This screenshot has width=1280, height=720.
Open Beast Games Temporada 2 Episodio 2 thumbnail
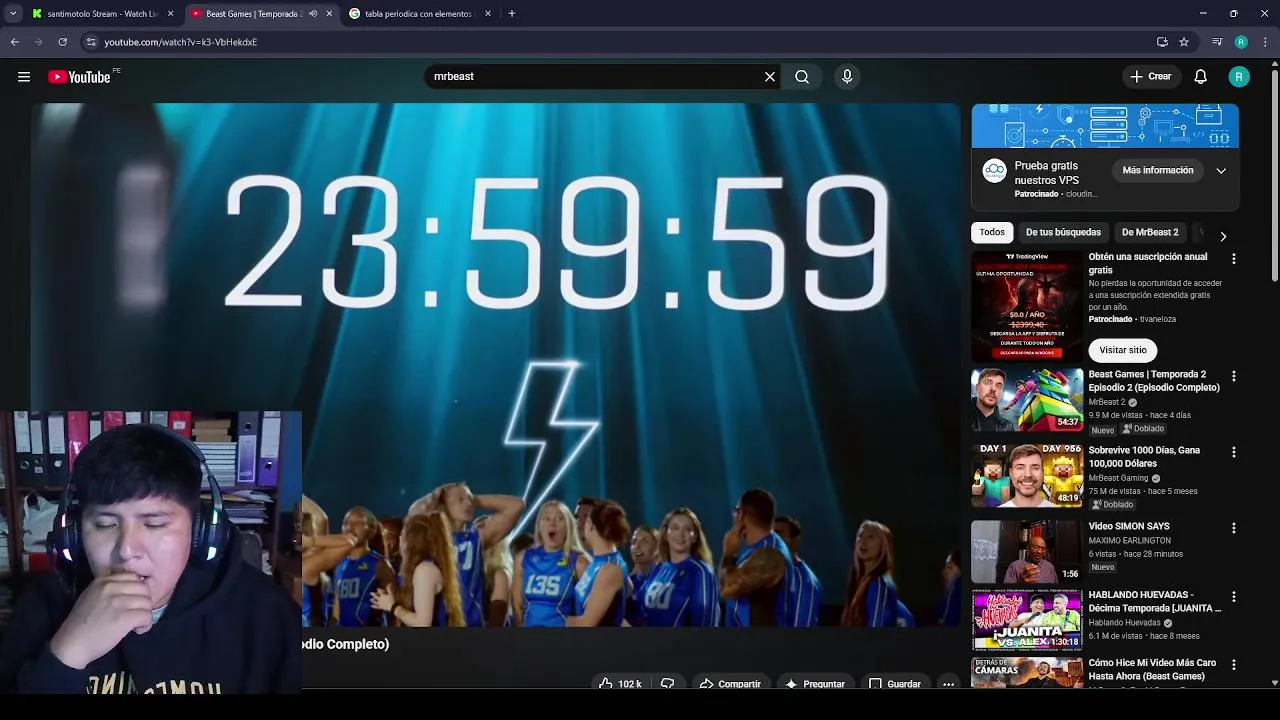[x=1027, y=399]
